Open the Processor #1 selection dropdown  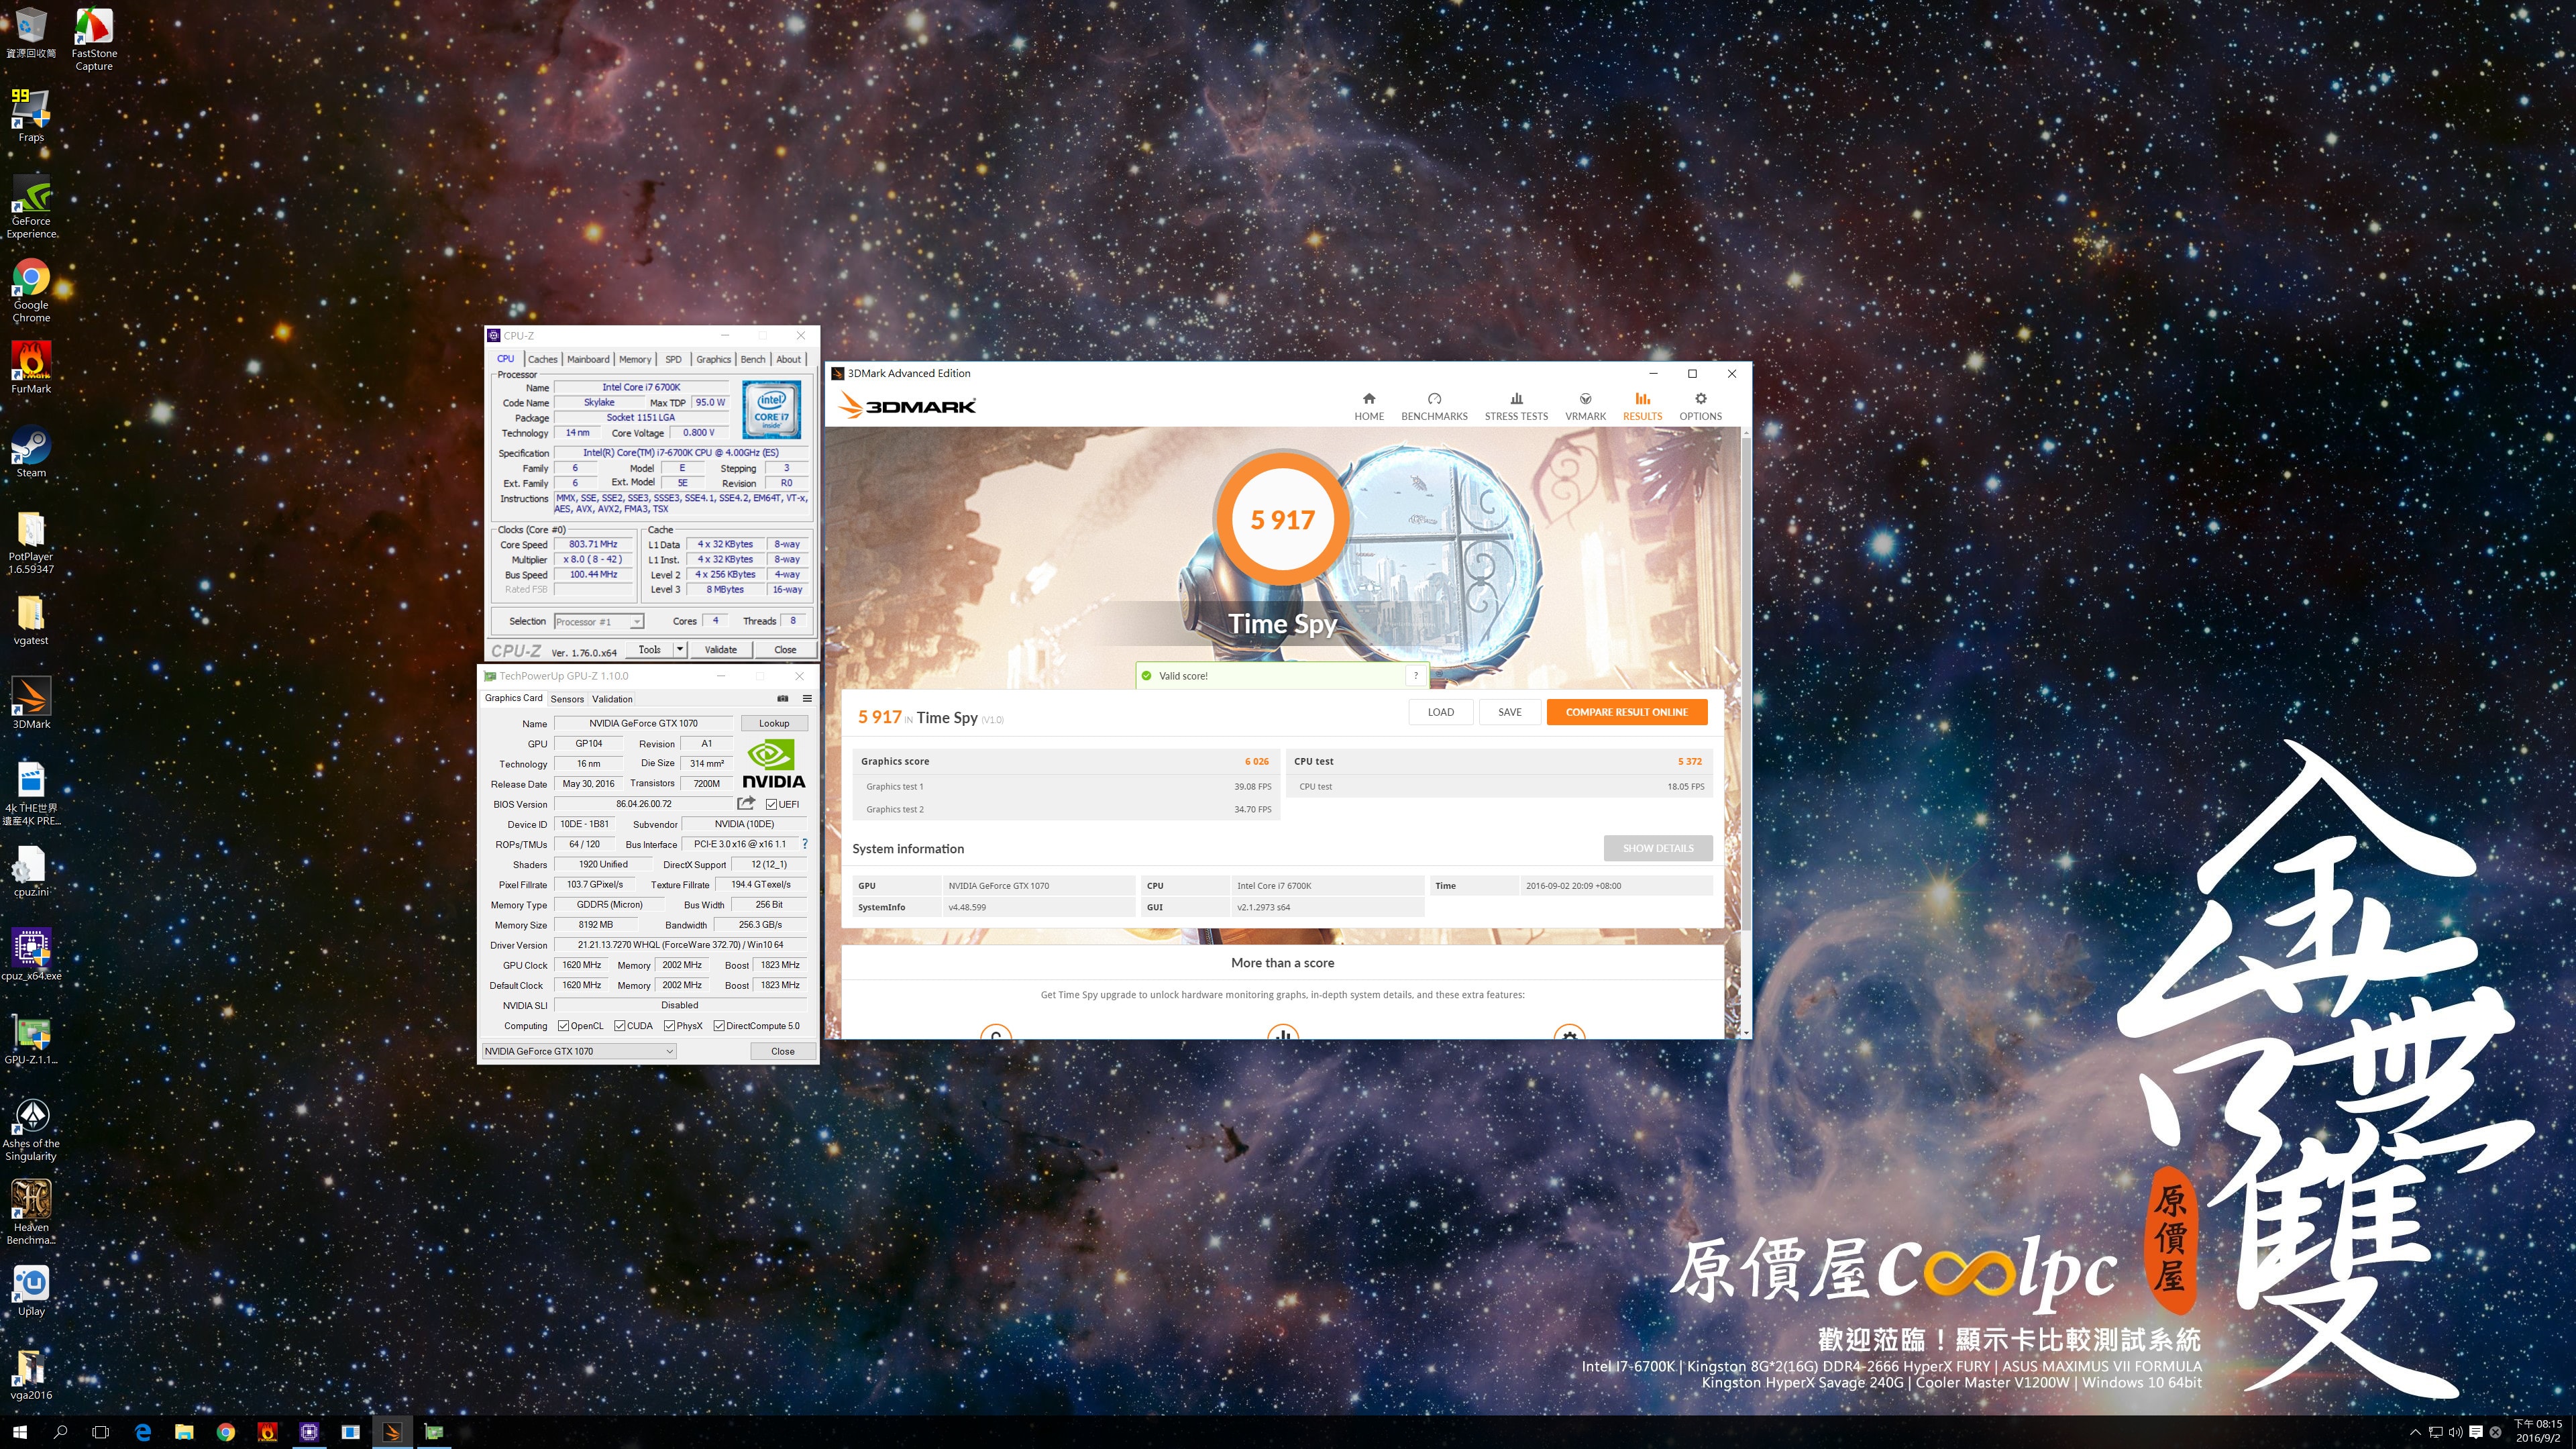598,621
